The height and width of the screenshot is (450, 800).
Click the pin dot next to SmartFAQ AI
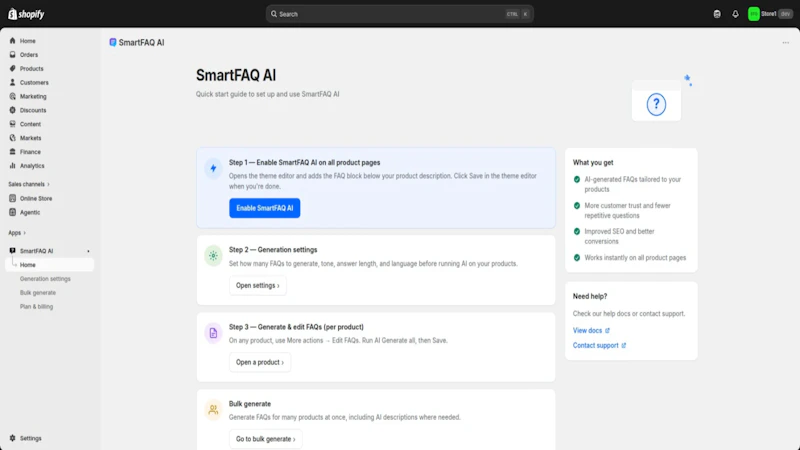pos(88,251)
